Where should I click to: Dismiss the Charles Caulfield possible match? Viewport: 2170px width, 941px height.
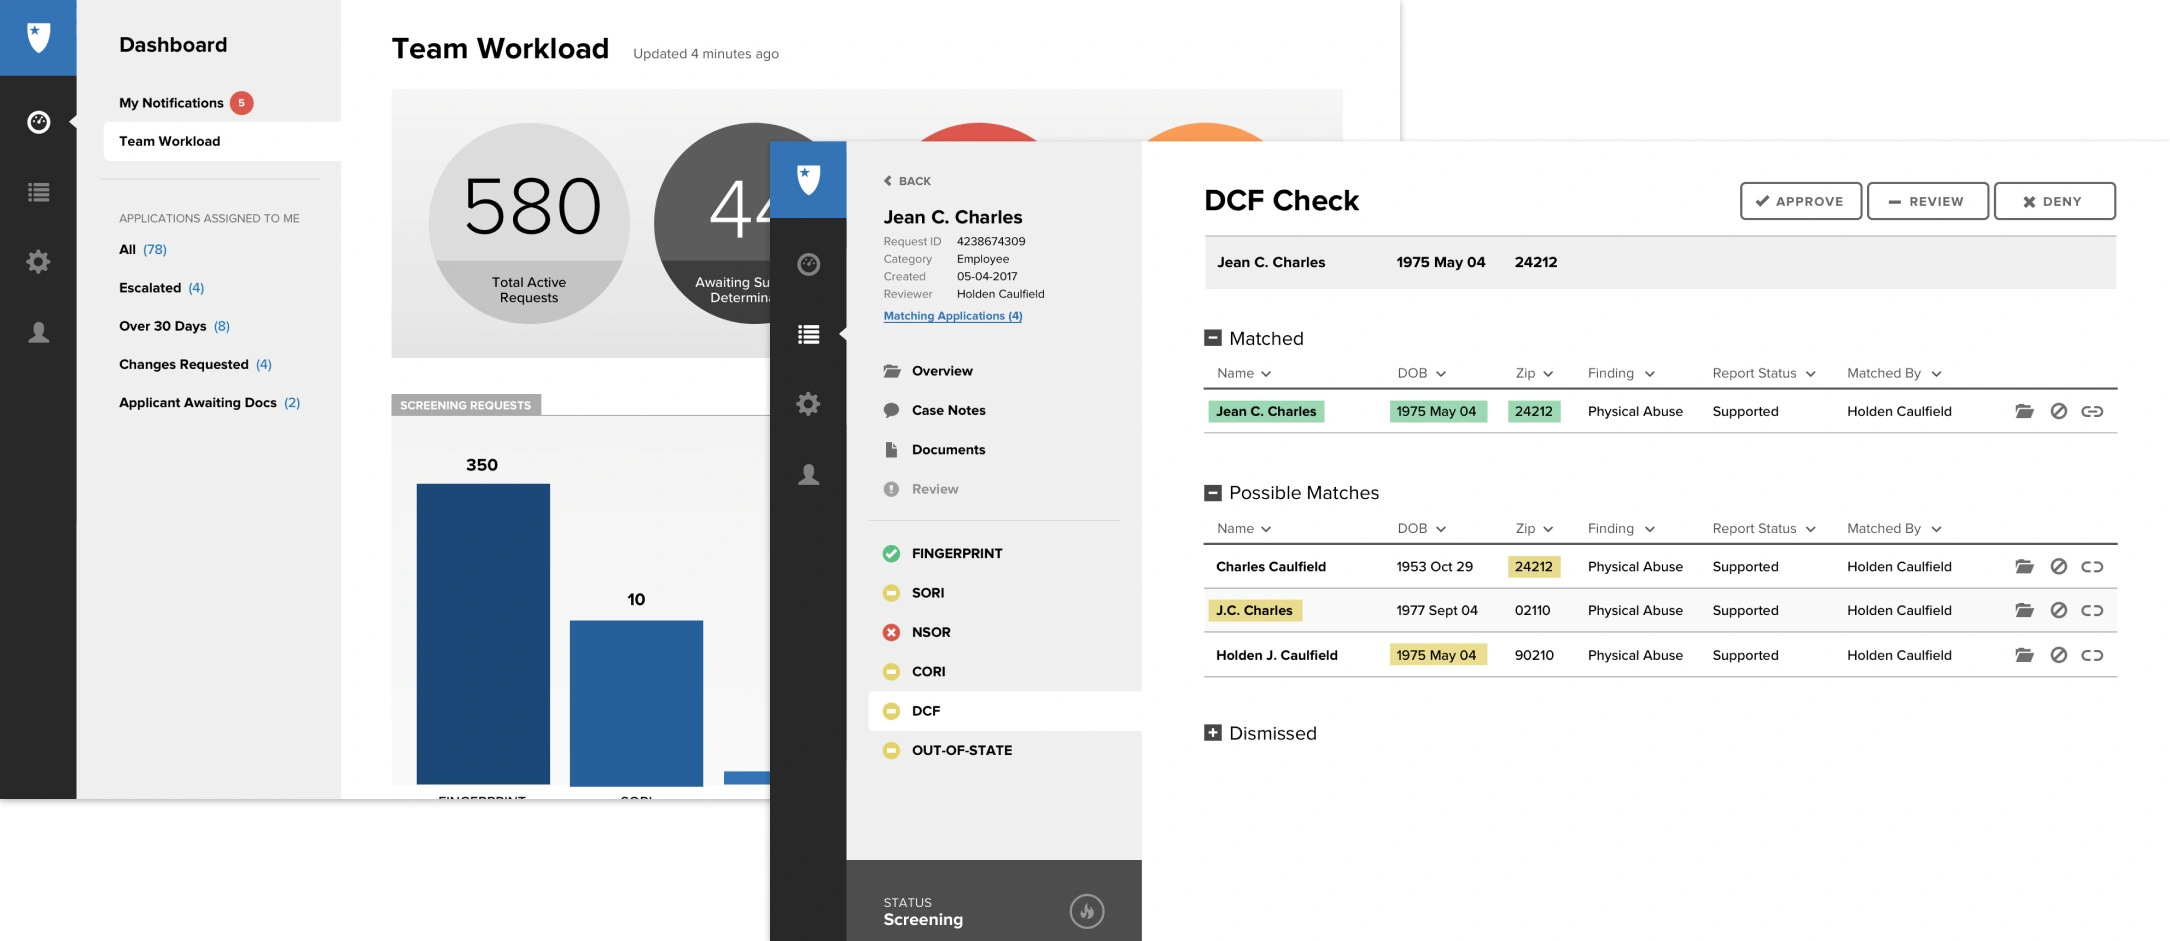[2058, 566]
